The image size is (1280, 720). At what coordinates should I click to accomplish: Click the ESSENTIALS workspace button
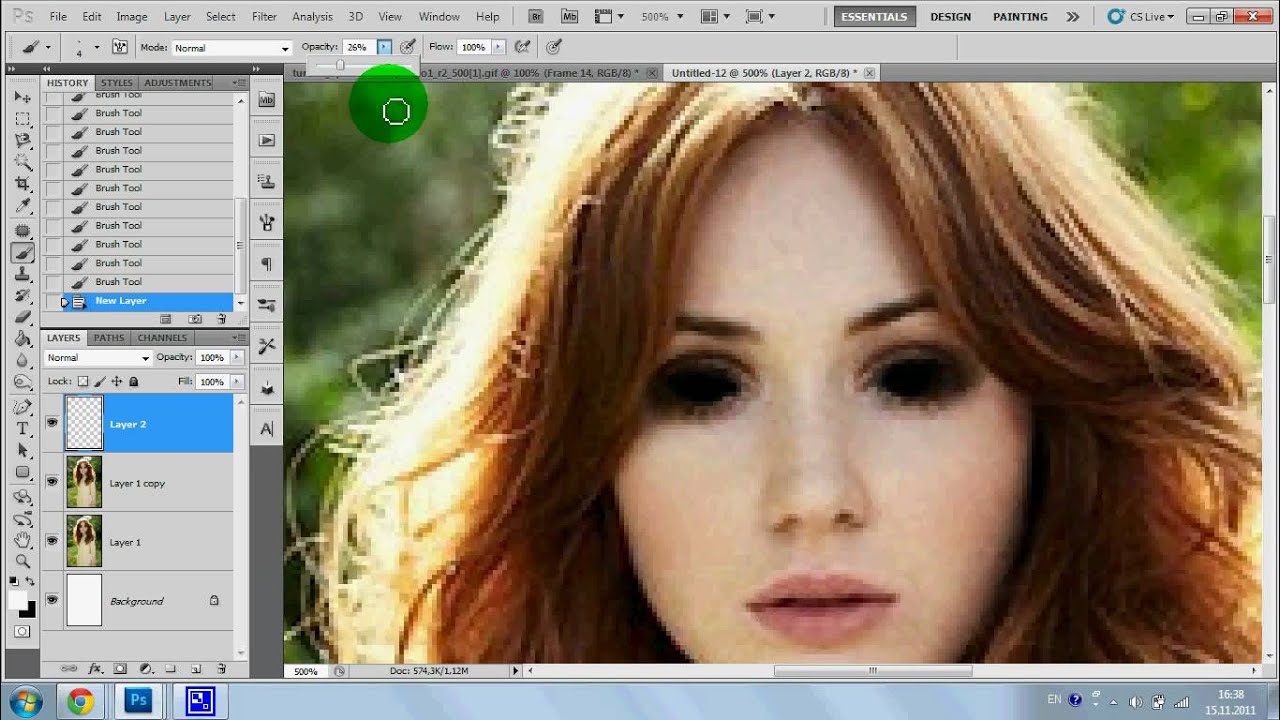click(x=875, y=17)
